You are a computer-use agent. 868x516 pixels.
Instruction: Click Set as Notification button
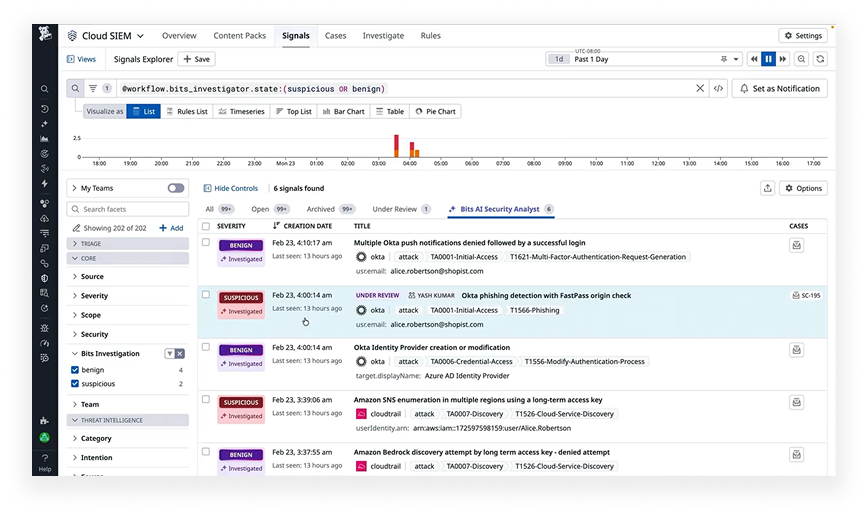779,89
